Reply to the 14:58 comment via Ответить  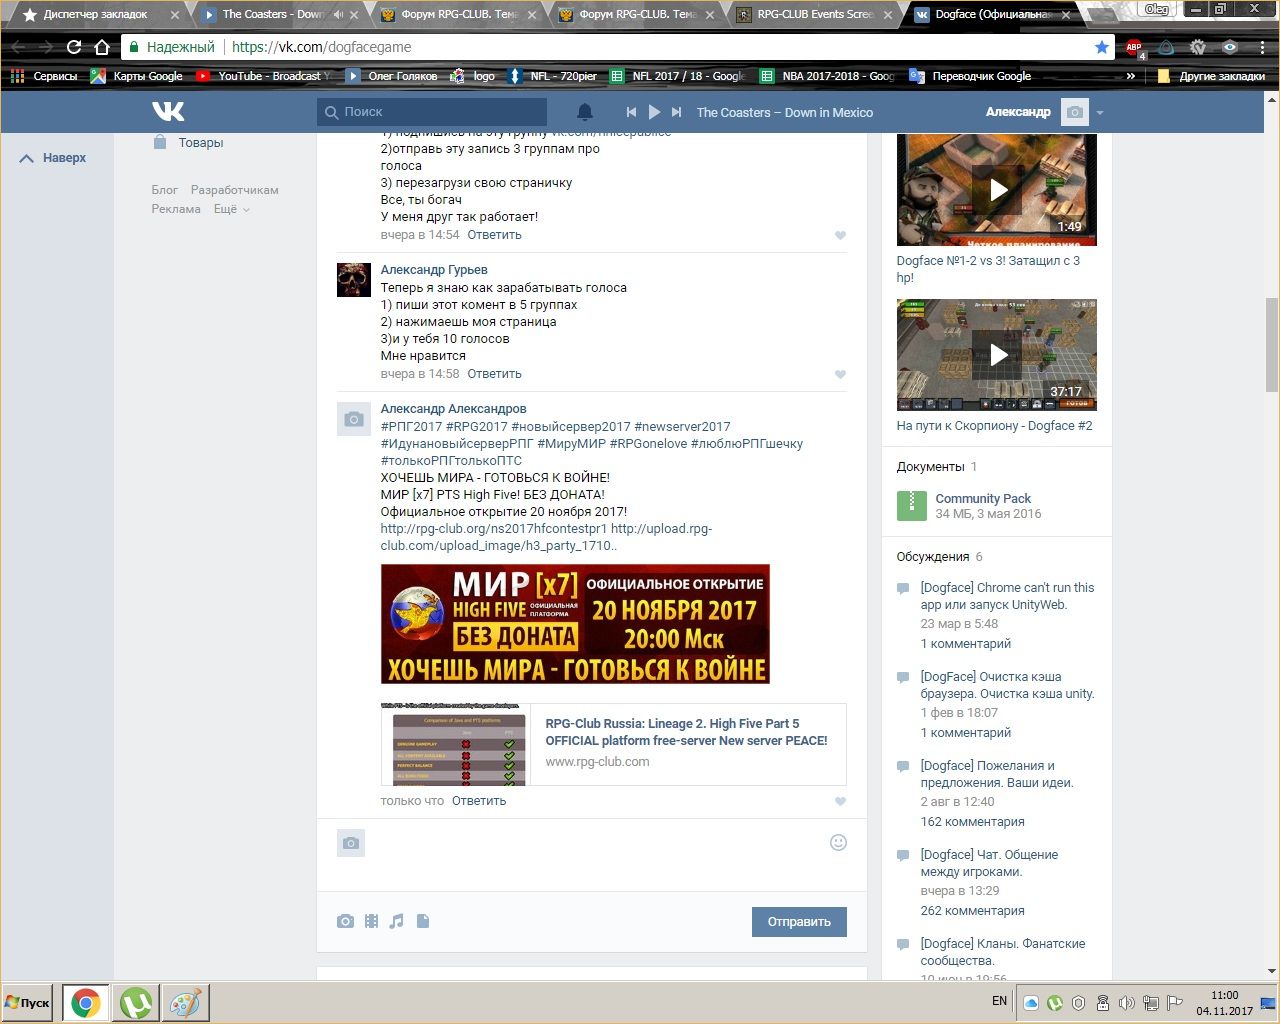pyautogui.click(x=494, y=374)
